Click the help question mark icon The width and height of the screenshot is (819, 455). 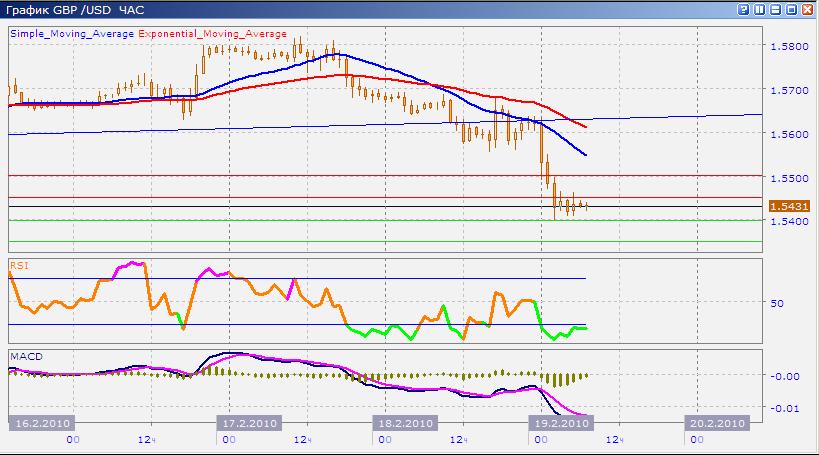pyautogui.click(x=744, y=9)
